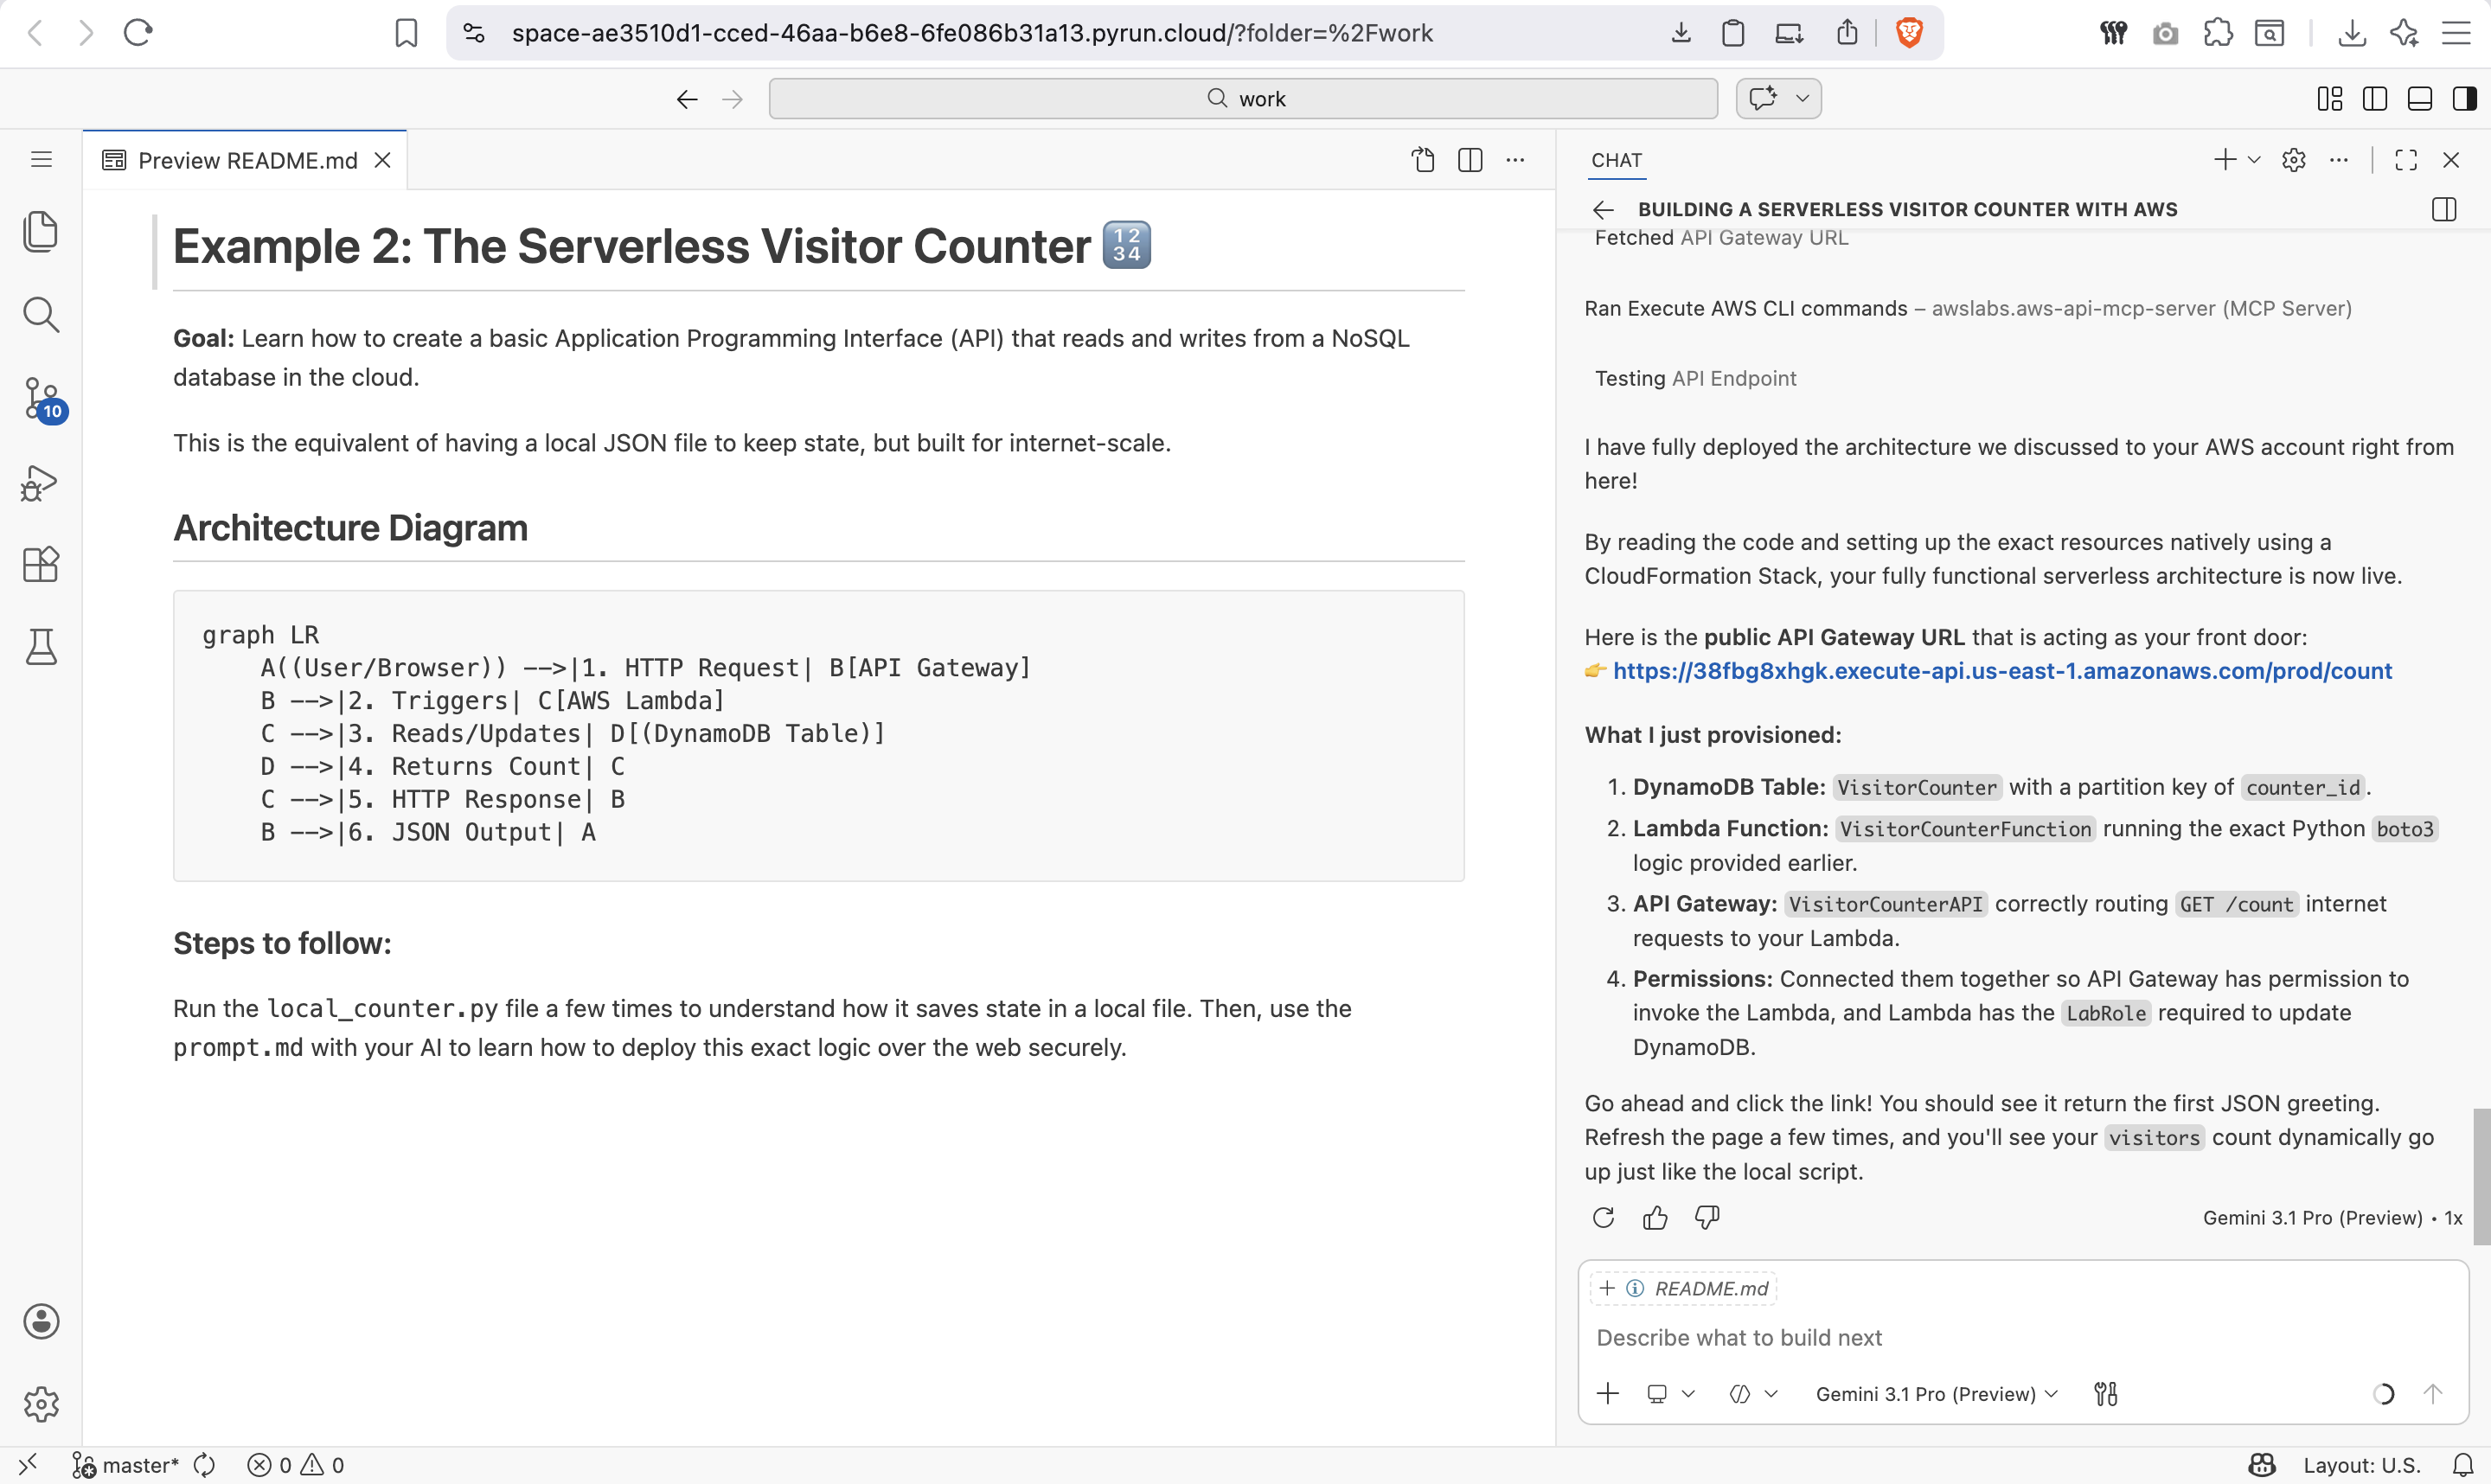2491x1484 pixels.
Task: Reload the browser page
Action: coord(138,33)
